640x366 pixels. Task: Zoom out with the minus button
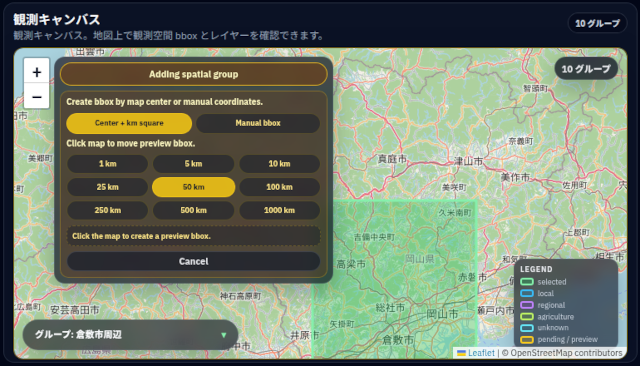pyautogui.click(x=37, y=97)
